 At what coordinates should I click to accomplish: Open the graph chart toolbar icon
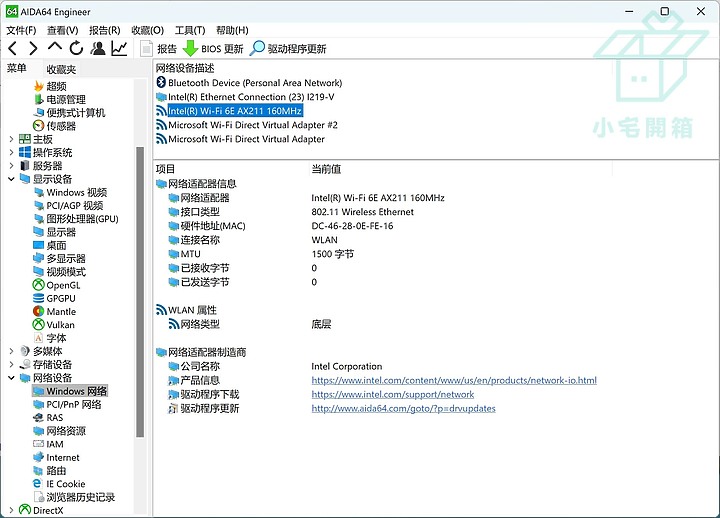(119, 48)
